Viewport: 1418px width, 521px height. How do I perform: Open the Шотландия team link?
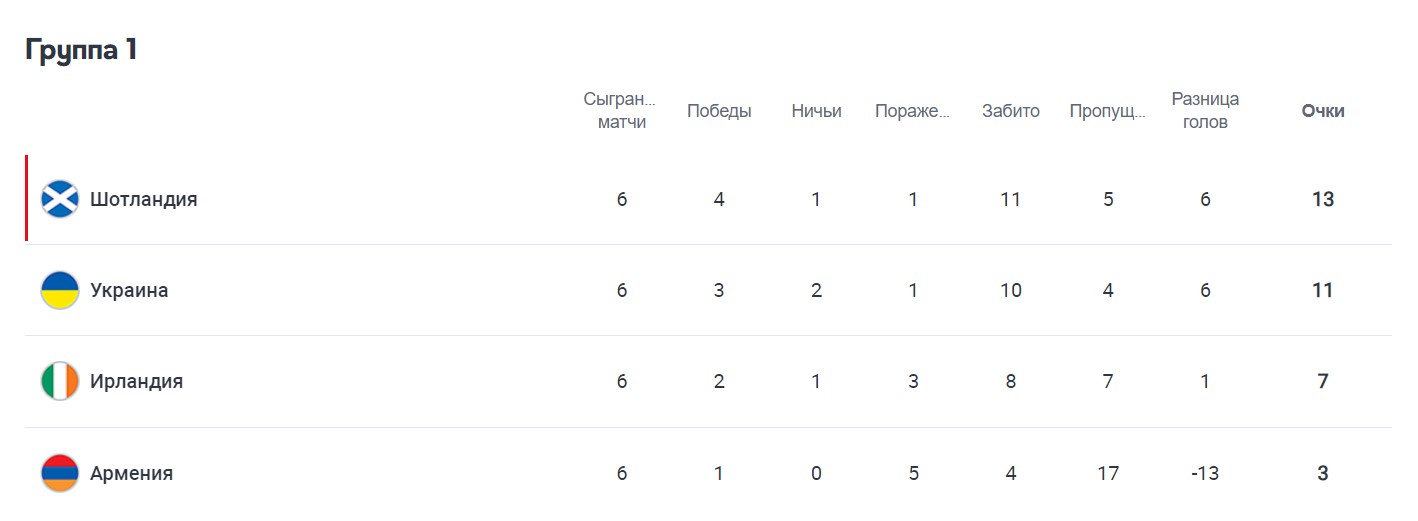pos(143,199)
